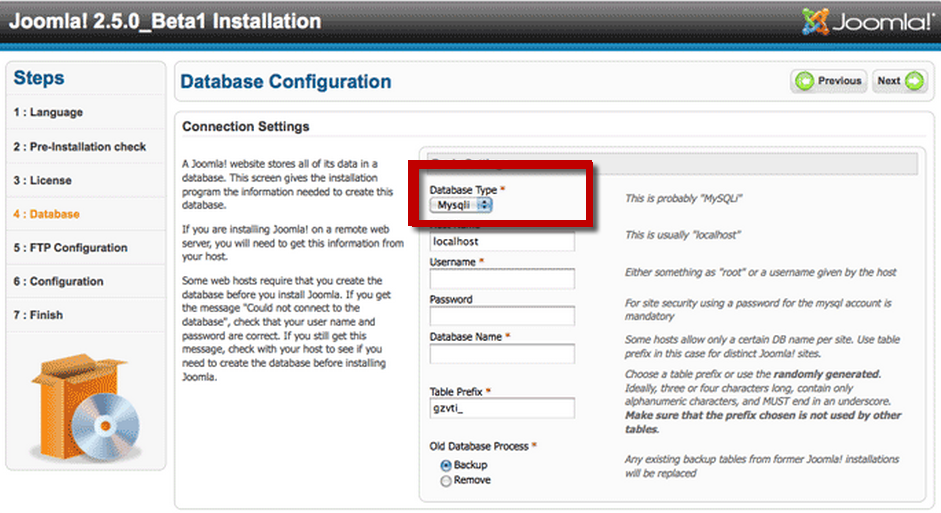Open step 2 : Pre-Installation check
The image size is (941, 513).
click(x=80, y=147)
